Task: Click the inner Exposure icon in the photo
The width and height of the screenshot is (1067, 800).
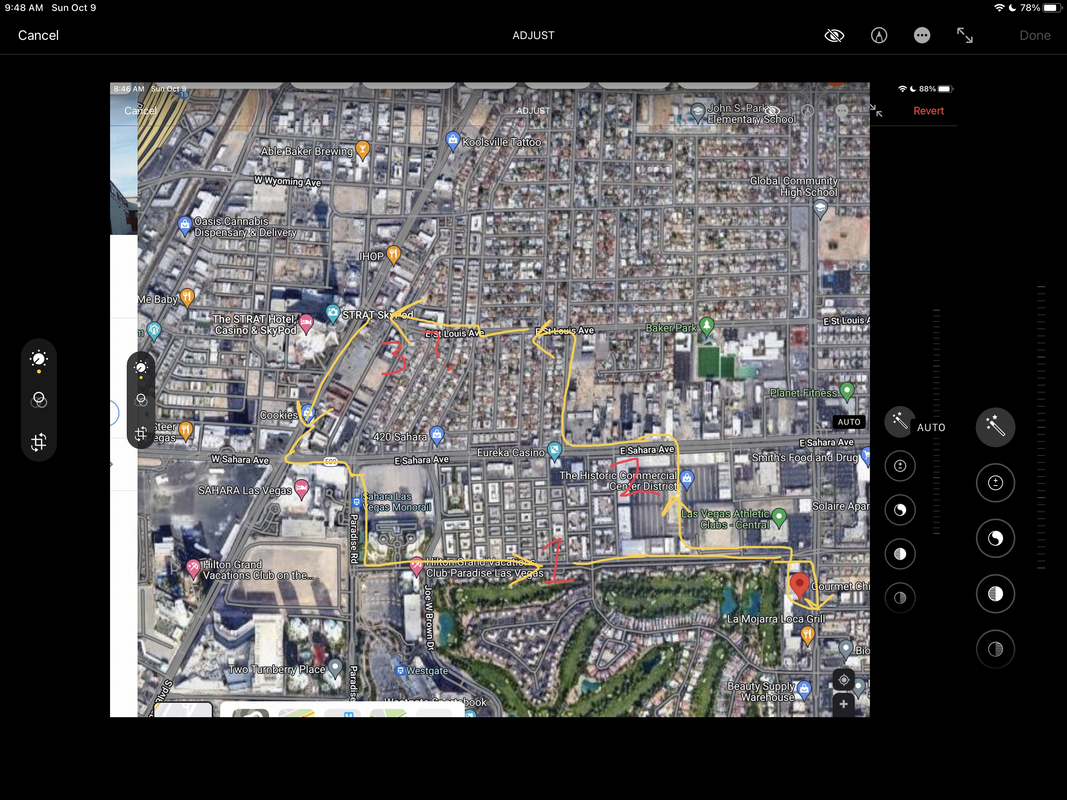Action: pyautogui.click(x=900, y=466)
